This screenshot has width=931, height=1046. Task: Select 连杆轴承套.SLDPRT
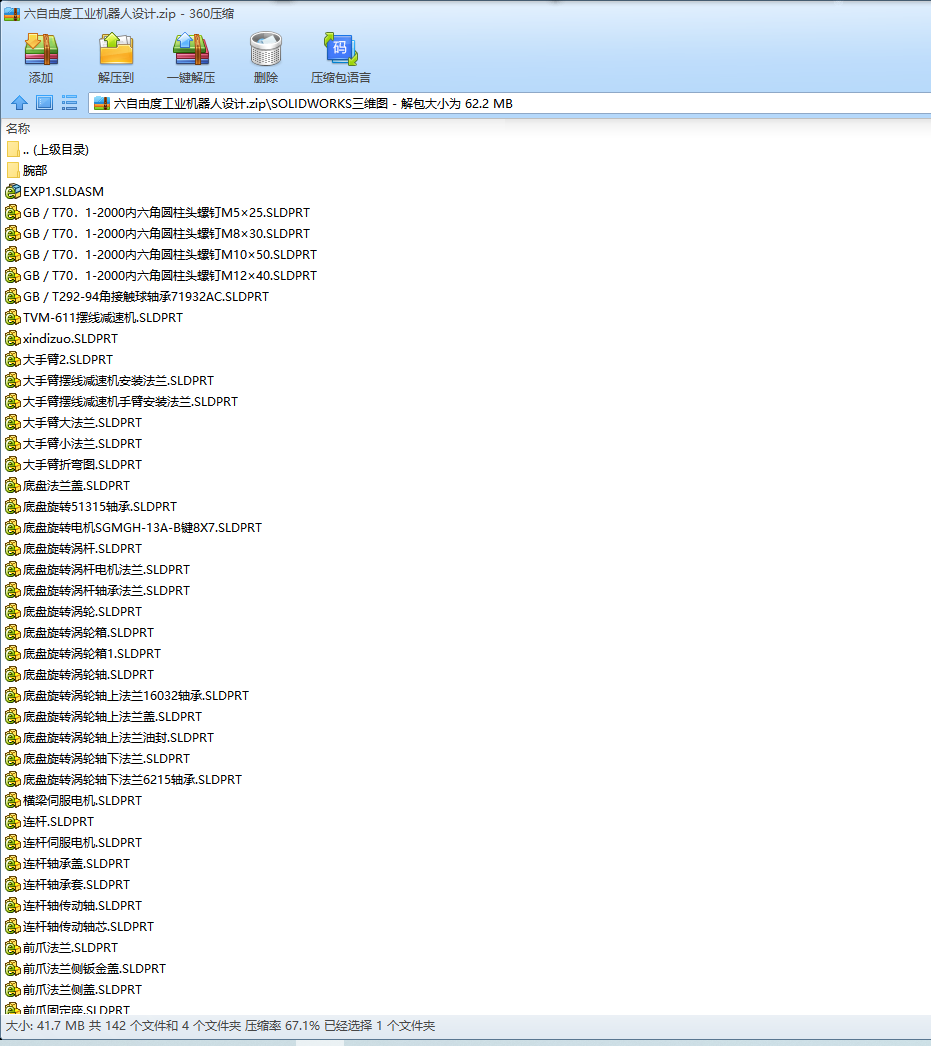[x=68, y=885]
